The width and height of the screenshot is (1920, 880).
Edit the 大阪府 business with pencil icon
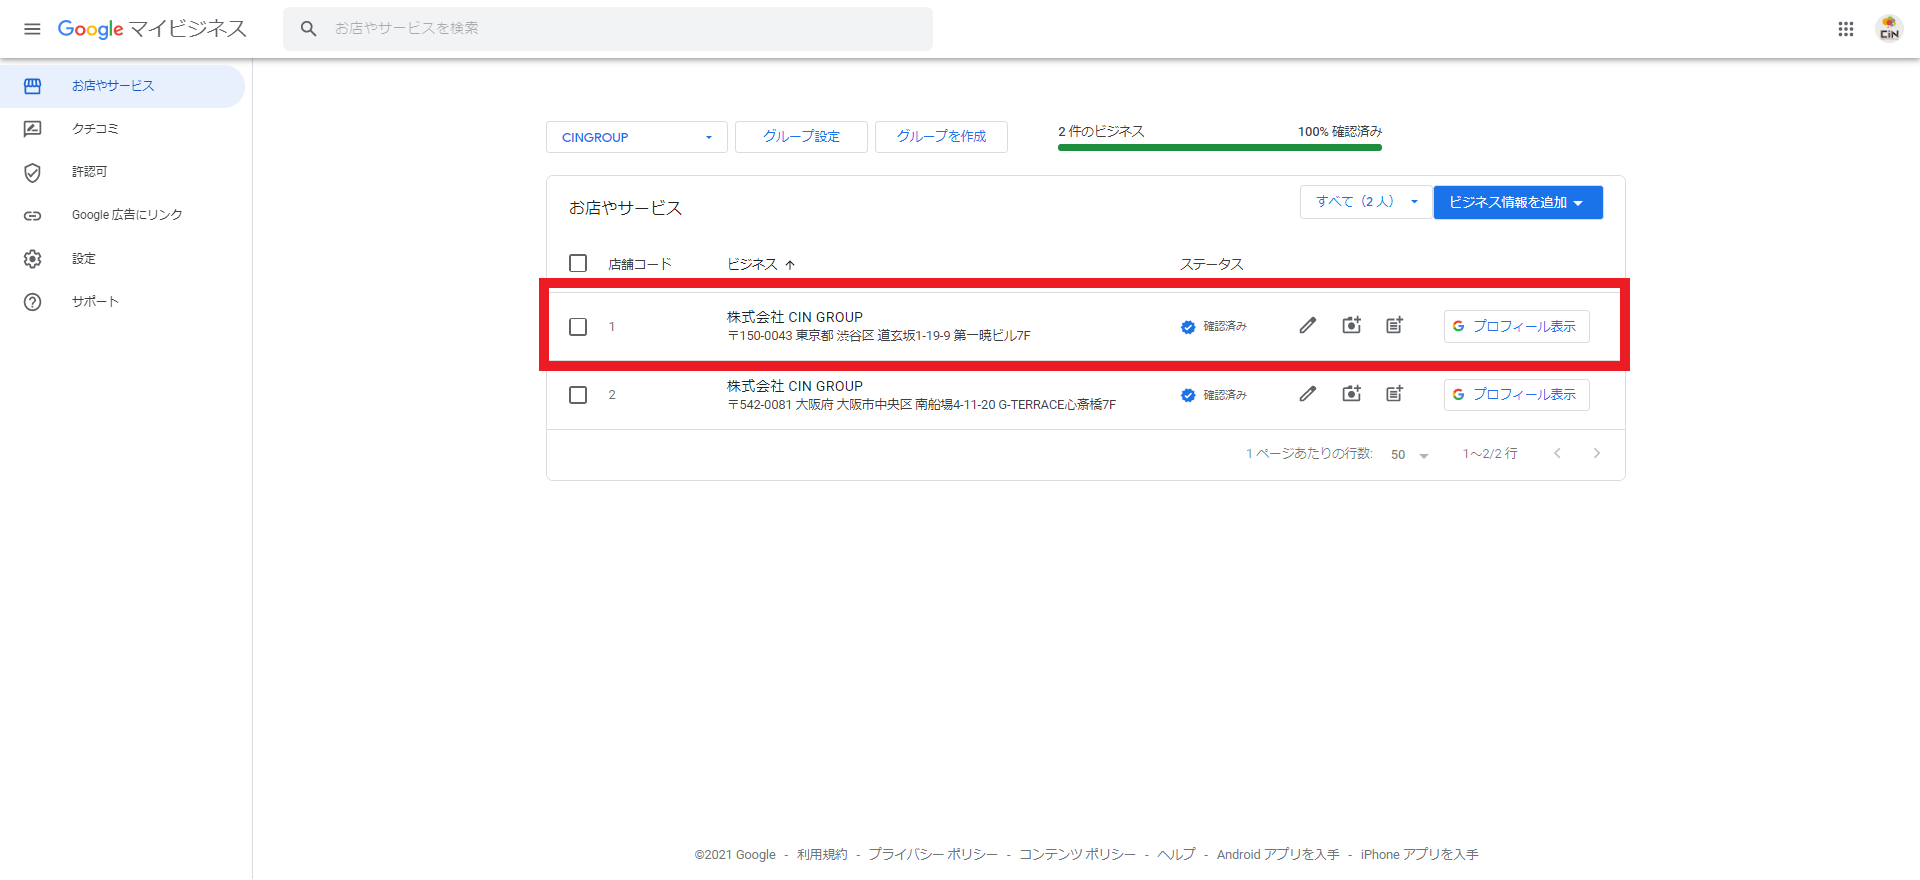pyautogui.click(x=1308, y=394)
